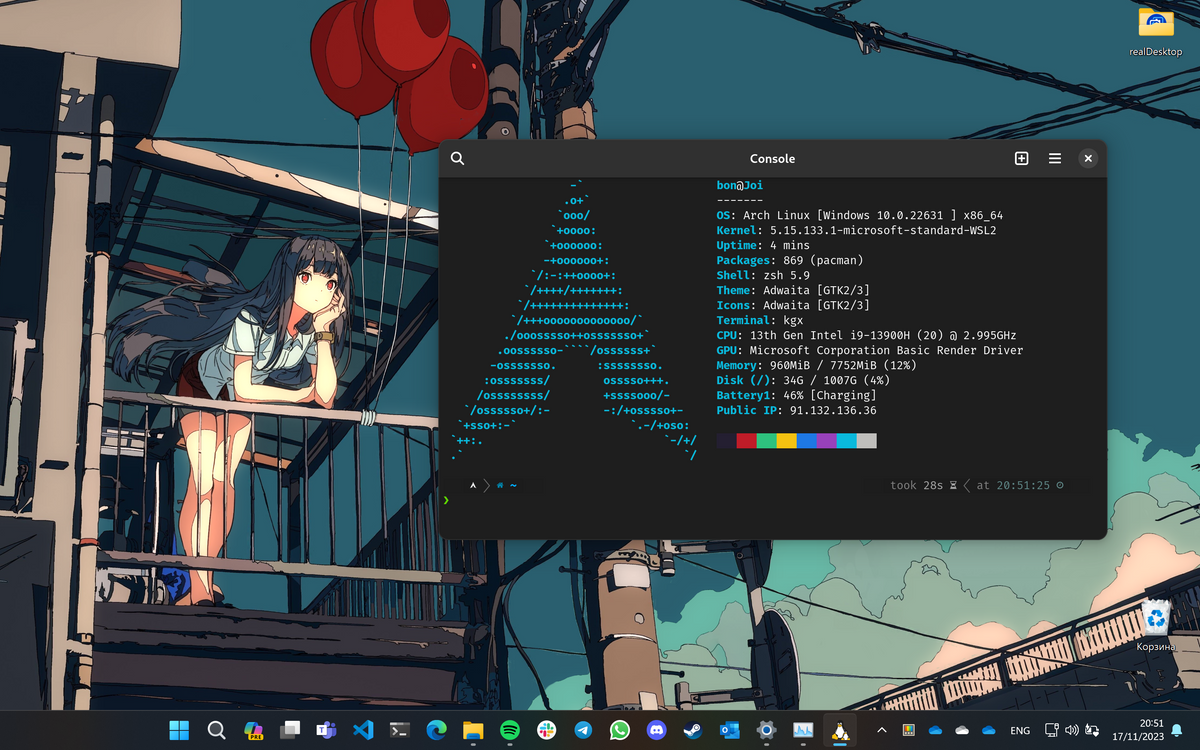Open search in the Console window
The image size is (1200, 750).
[x=457, y=158]
